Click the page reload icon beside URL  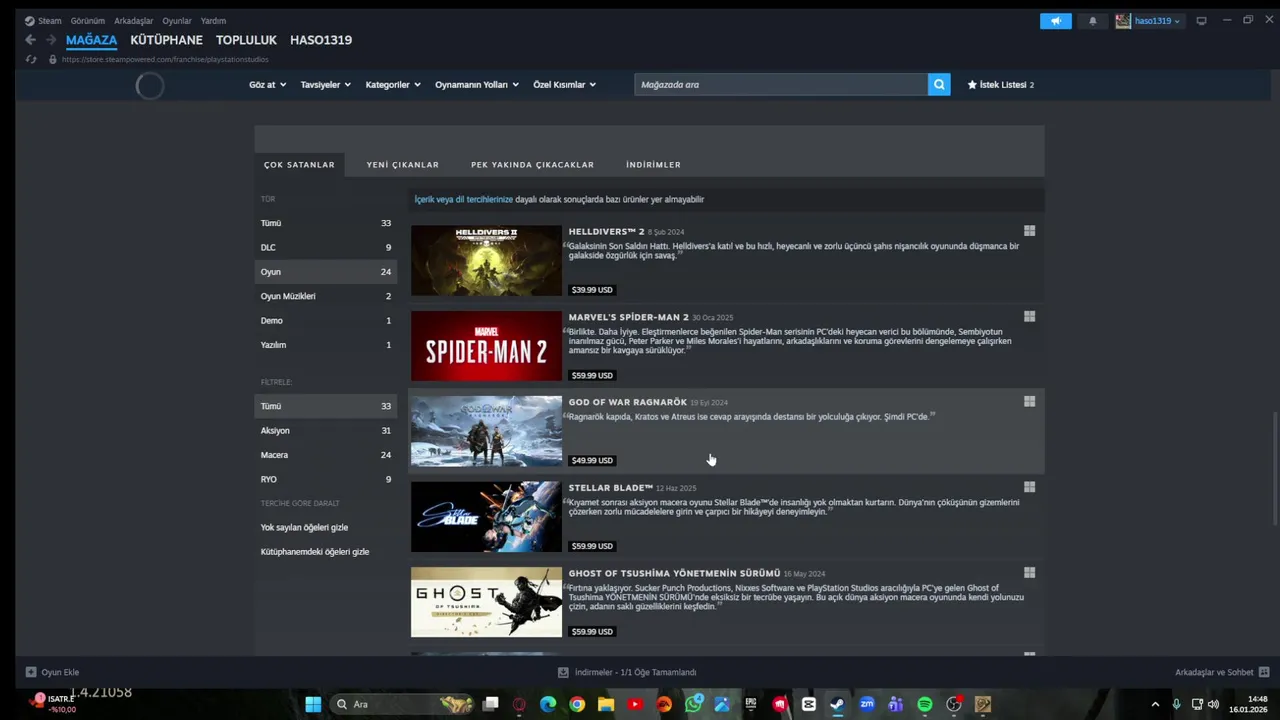pyautogui.click(x=31, y=59)
